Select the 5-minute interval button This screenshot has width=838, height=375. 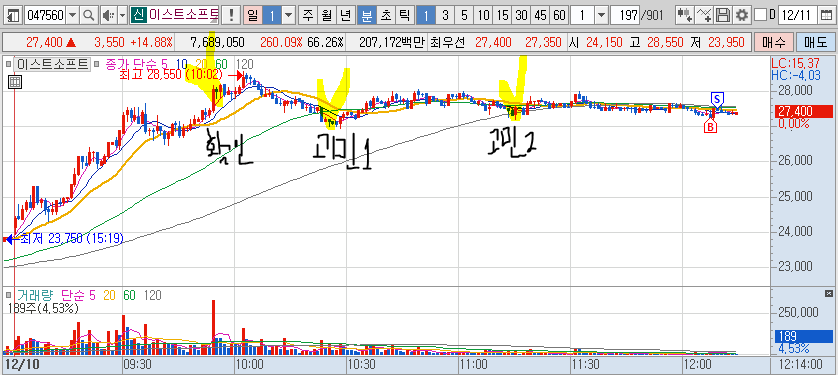[x=464, y=15]
